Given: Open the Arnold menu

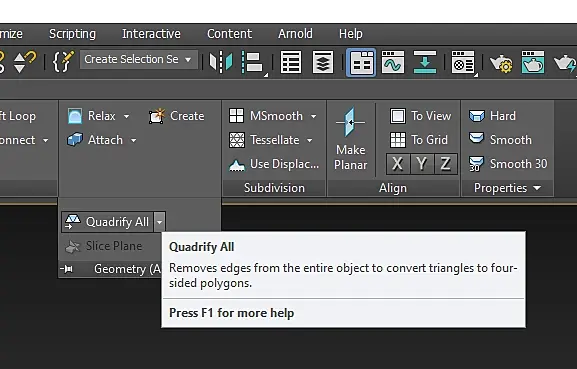Looking at the screenshot, I should 295,34.
